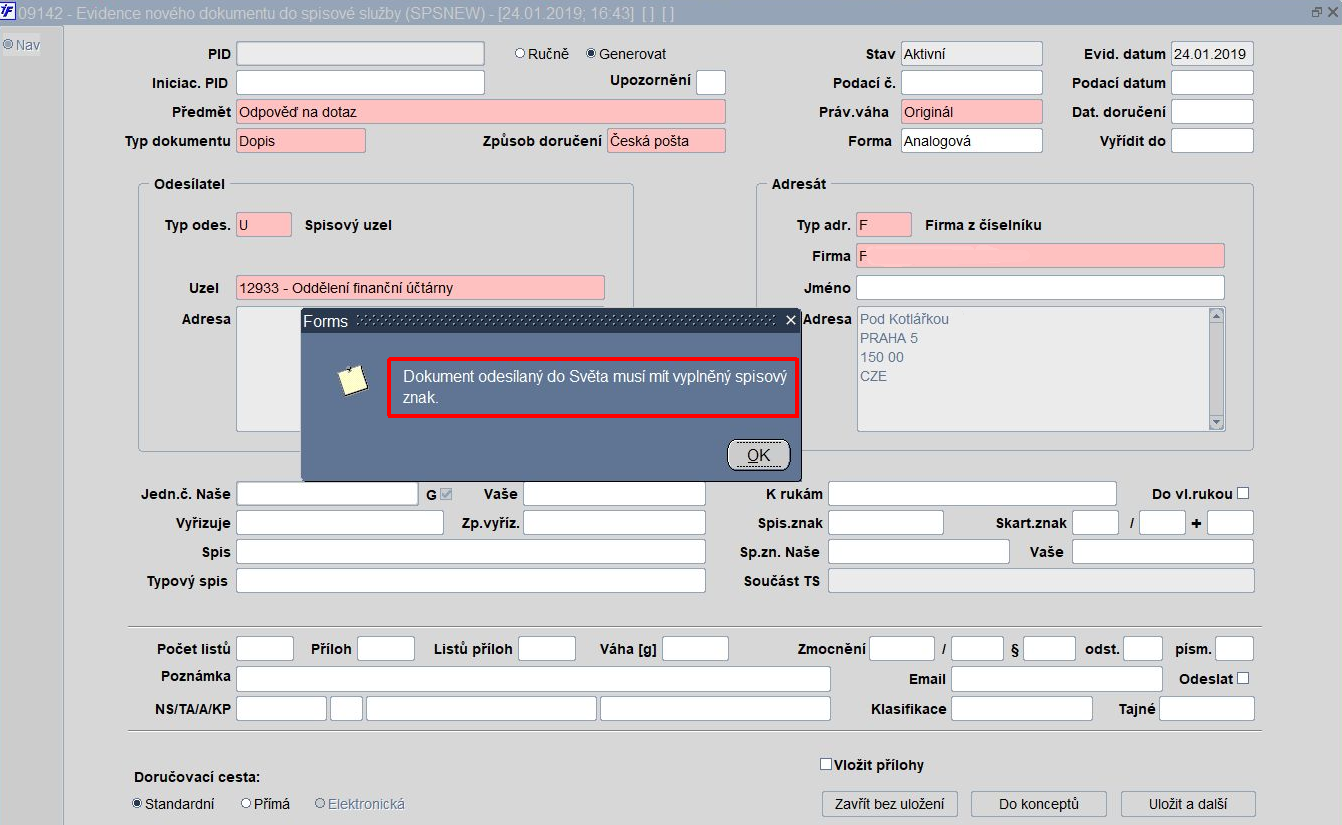Click the up arrow of address scrollbar
Screen dimensions: 1342x825
[1217, 316]
